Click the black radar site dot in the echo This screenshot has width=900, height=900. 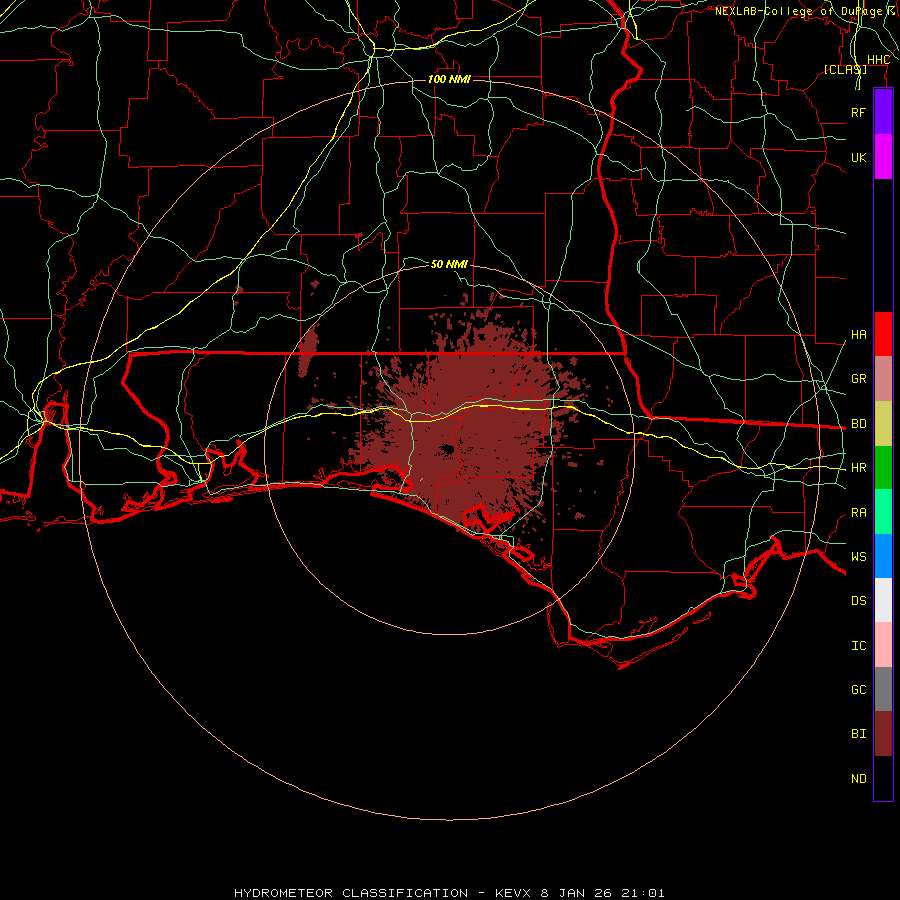pos(447,449)
